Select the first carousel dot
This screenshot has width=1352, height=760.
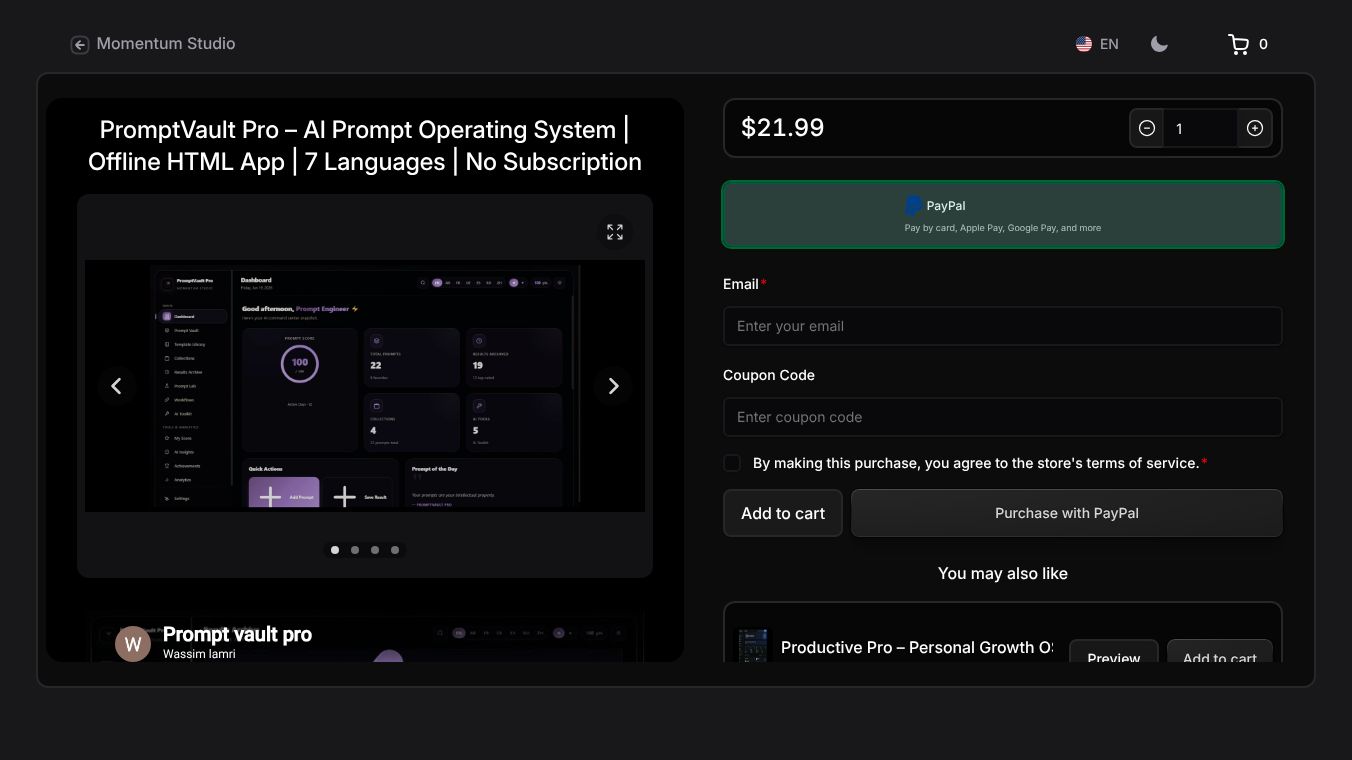coord(335,550)
